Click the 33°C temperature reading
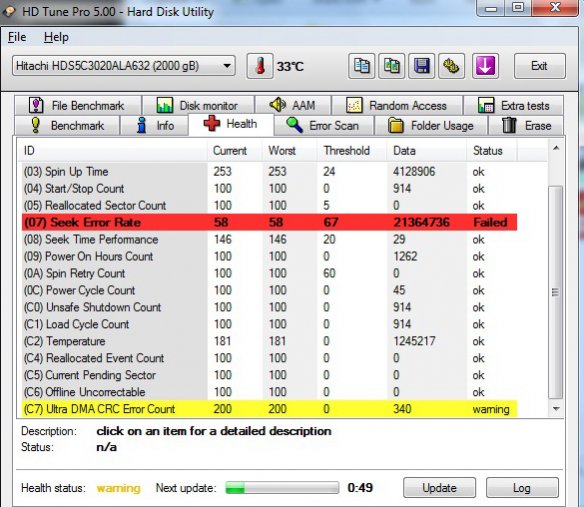This screenshot has width=584, height=507. click(290, 66)
